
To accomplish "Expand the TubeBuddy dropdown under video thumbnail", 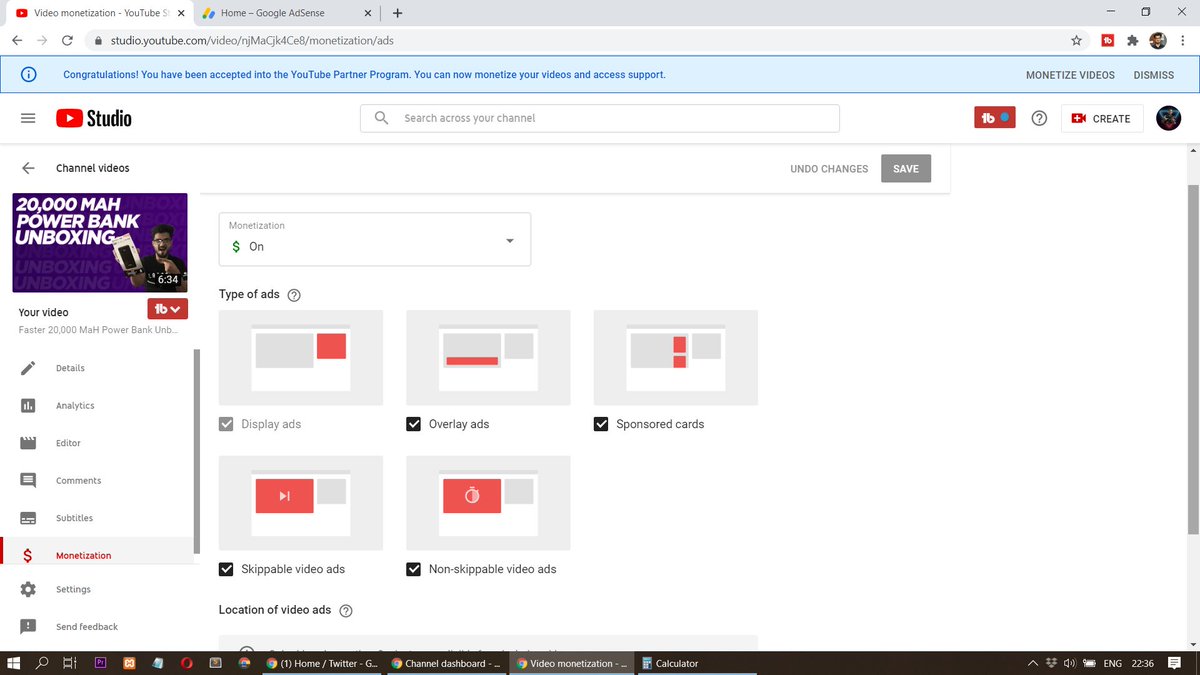I will point(168,309).
